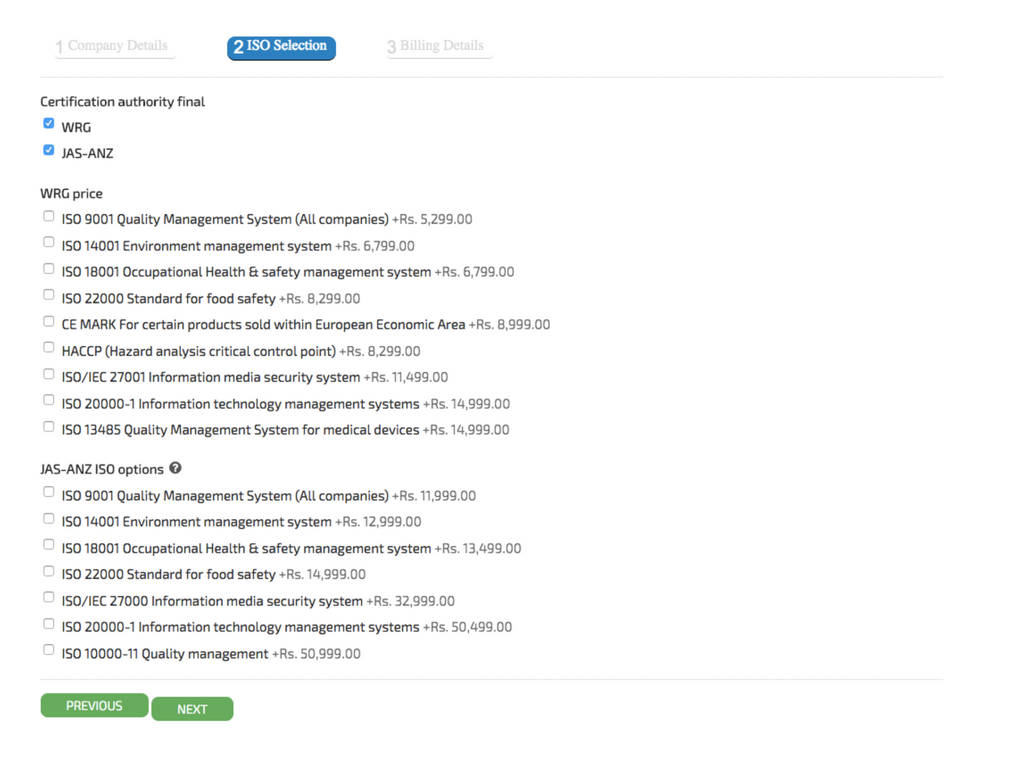Click the help icon beside JAS-ANZ ISO options

(x=175, y=468)
